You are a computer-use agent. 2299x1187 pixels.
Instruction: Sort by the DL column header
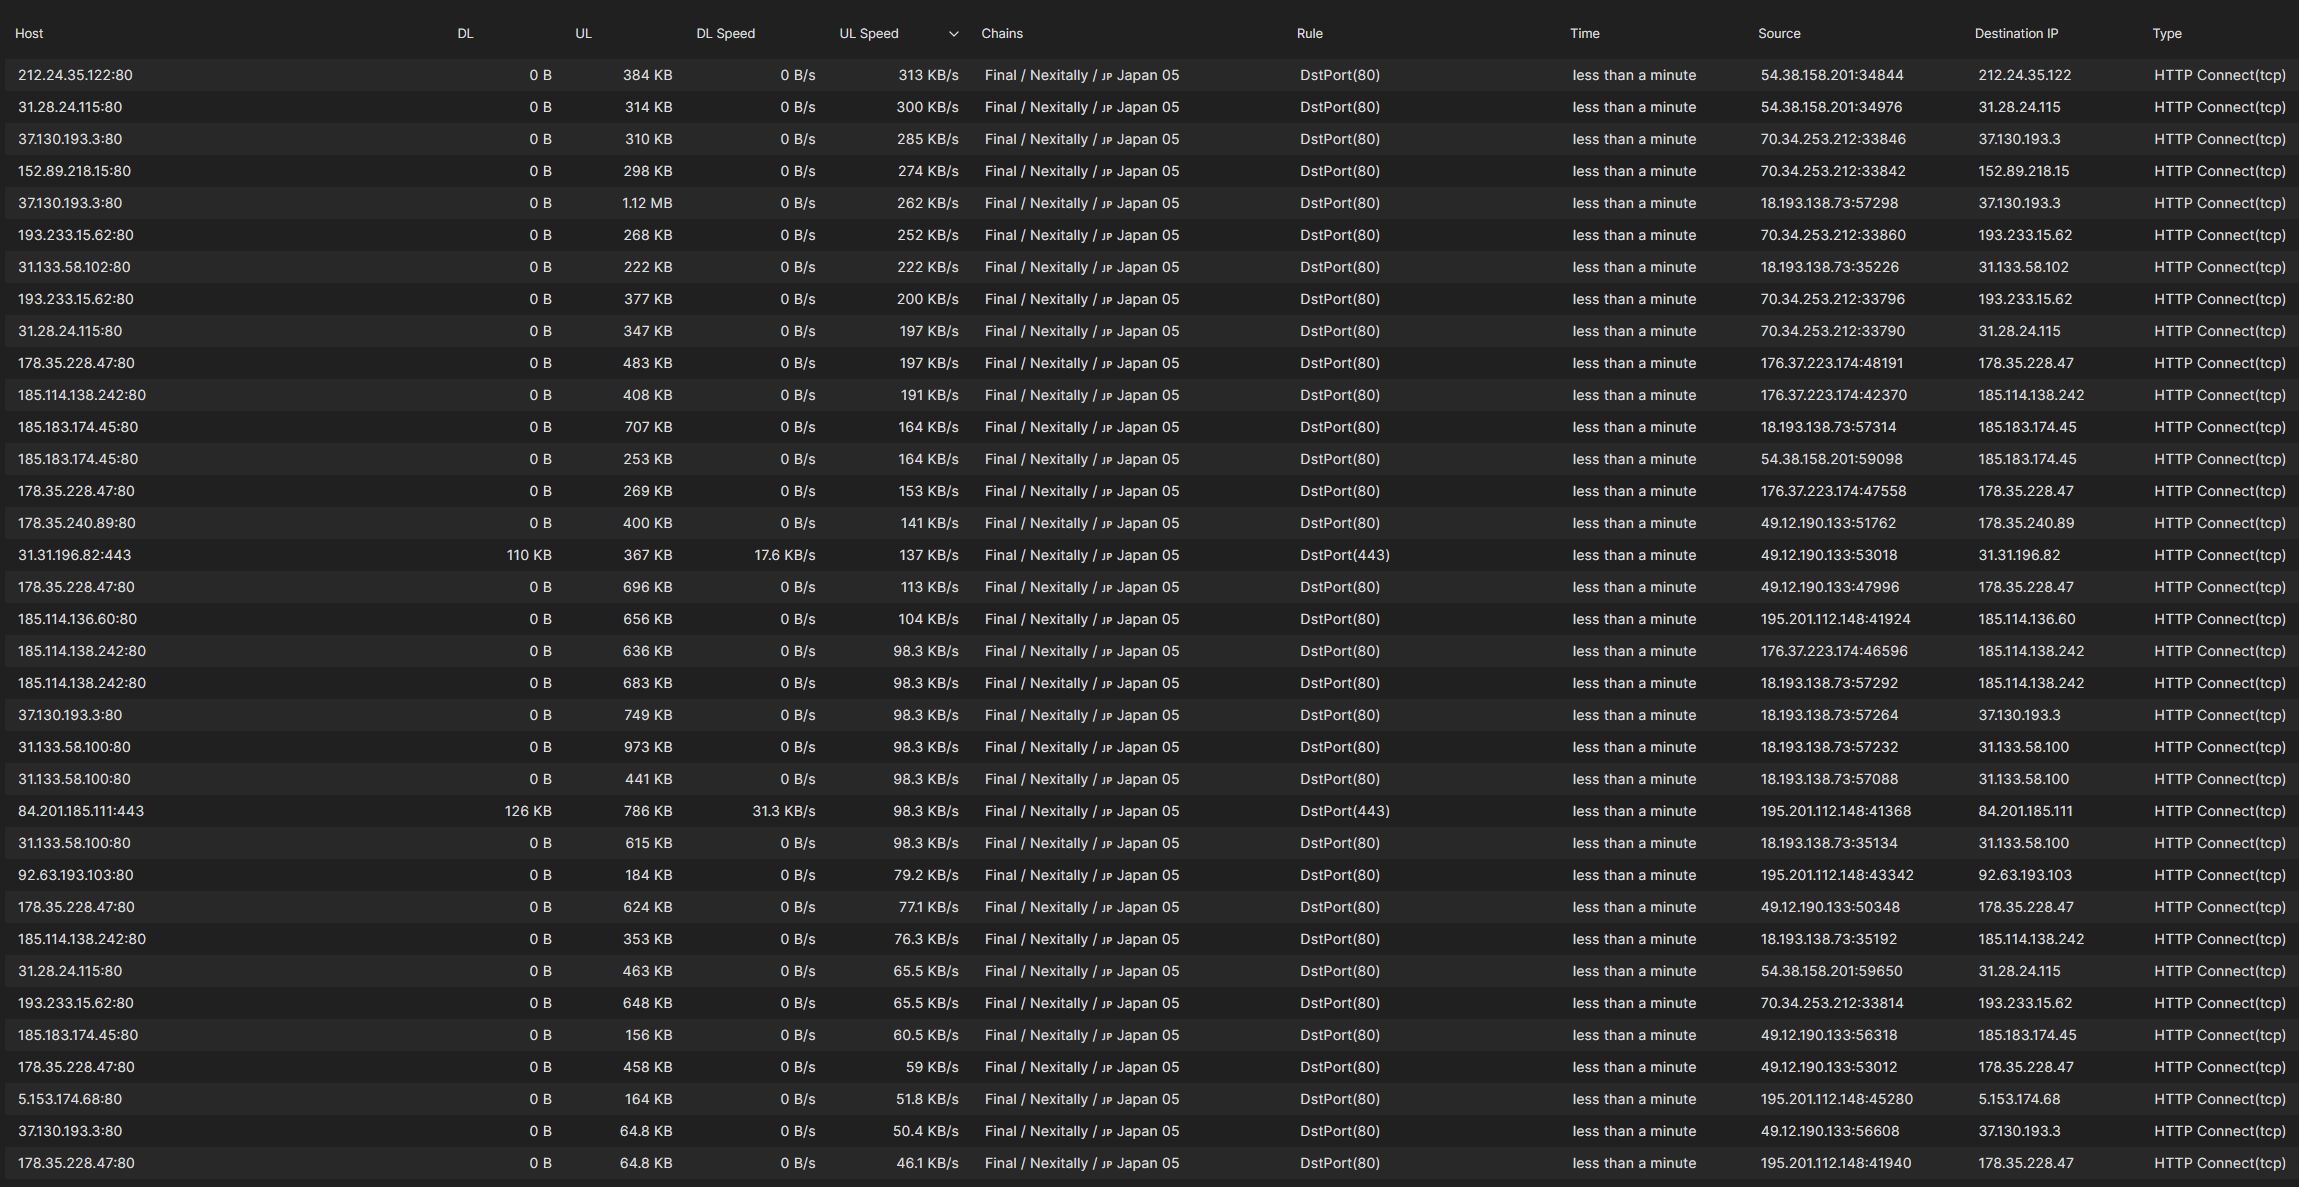tap(465, 34)
